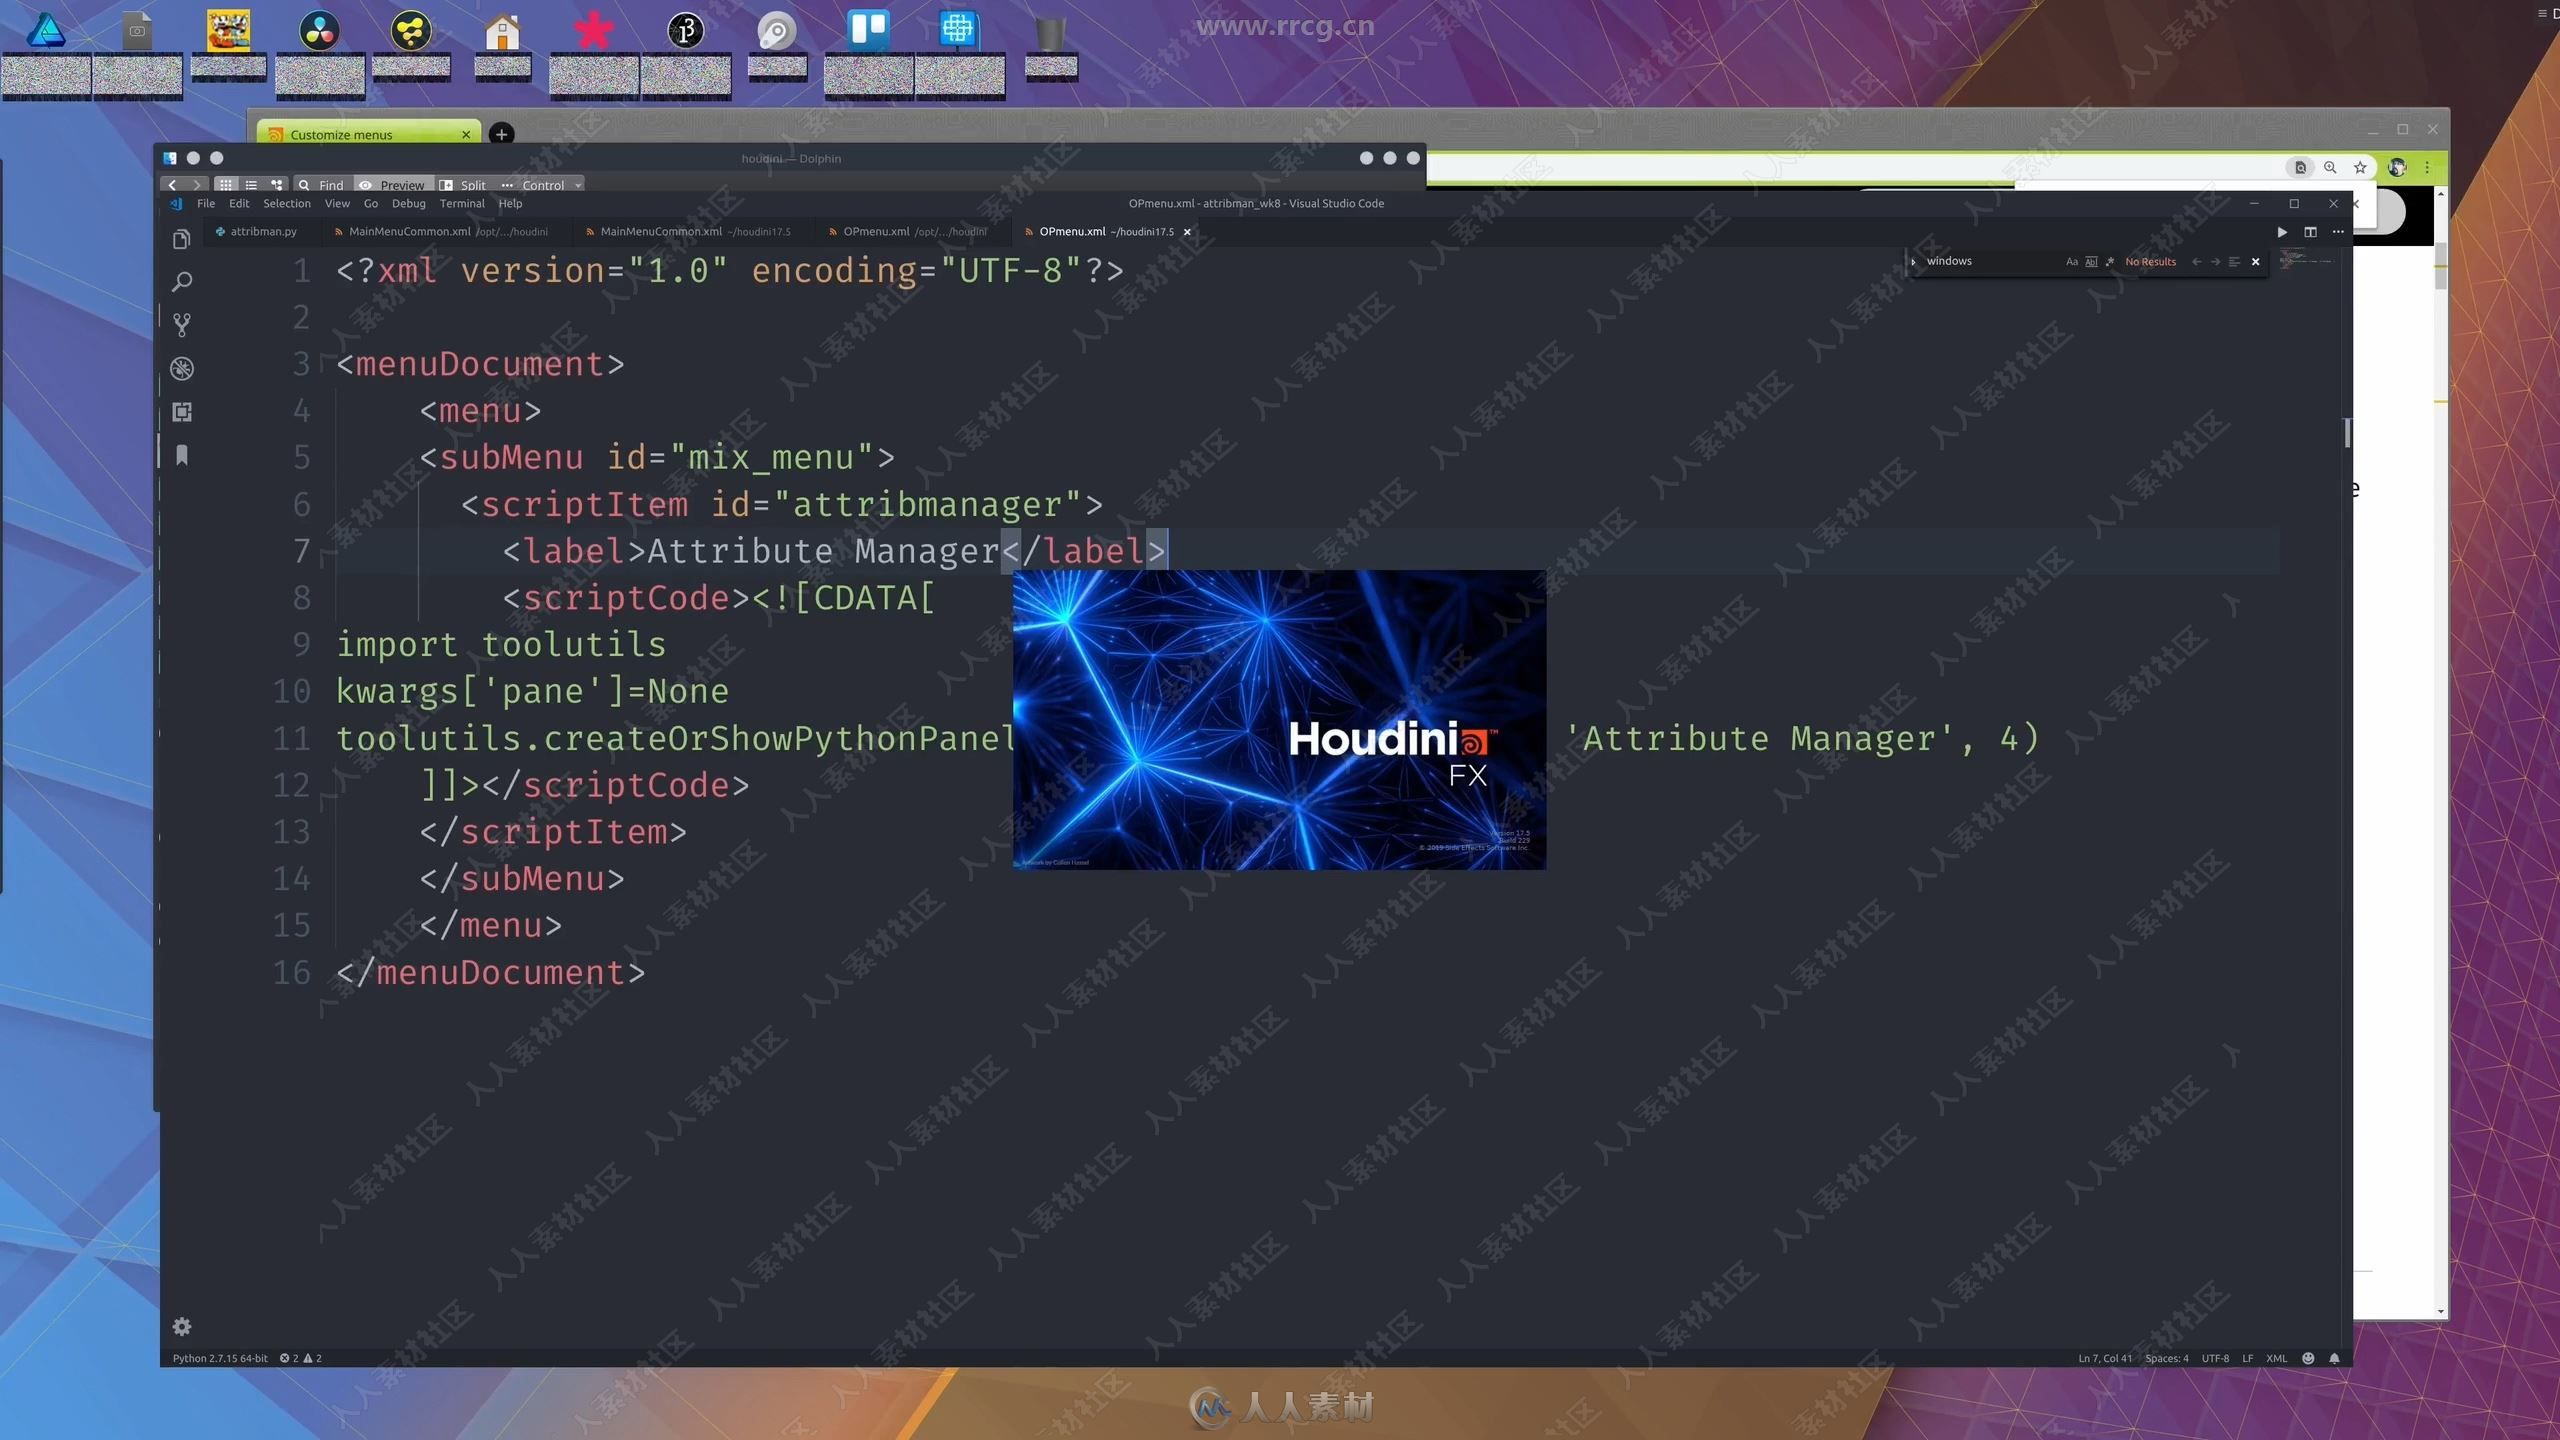This screenshot has width=2560, height=1440.
Task: Toggle Use Regular Expression in the find widget
Action: (x=2110, y=262)
